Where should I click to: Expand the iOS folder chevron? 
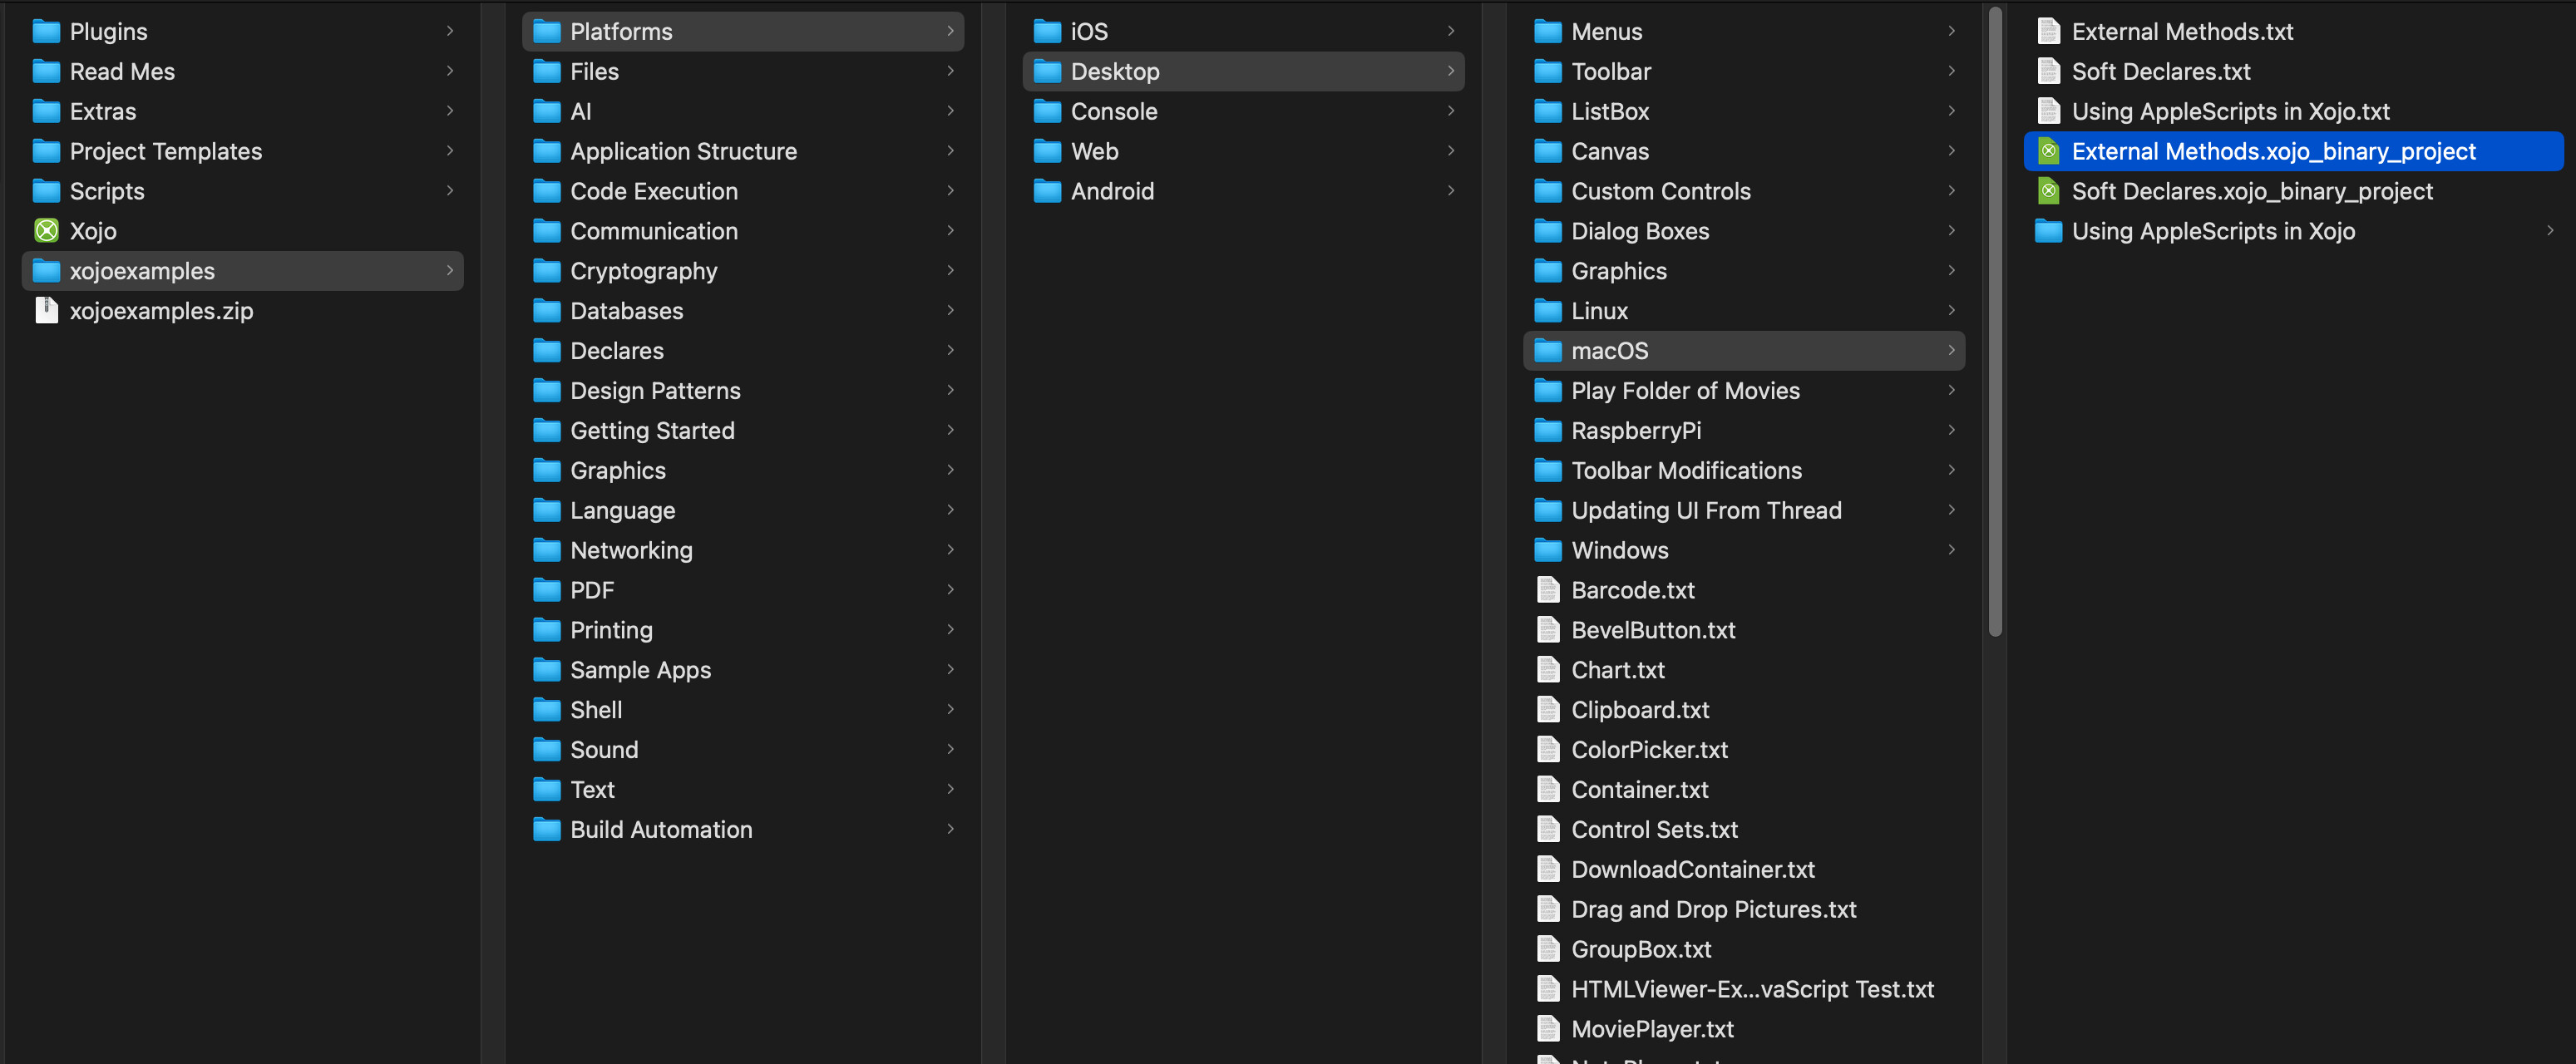click(x=1450, y=31)
